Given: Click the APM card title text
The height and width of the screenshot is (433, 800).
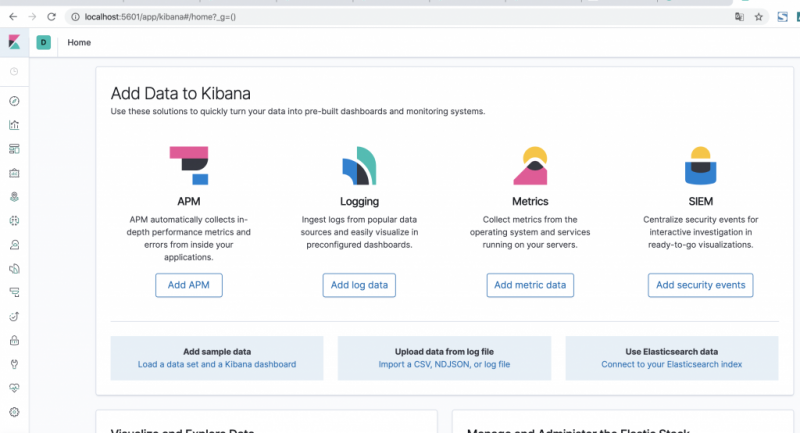Looking at the screenshot, I should click(x=189, y=201).
